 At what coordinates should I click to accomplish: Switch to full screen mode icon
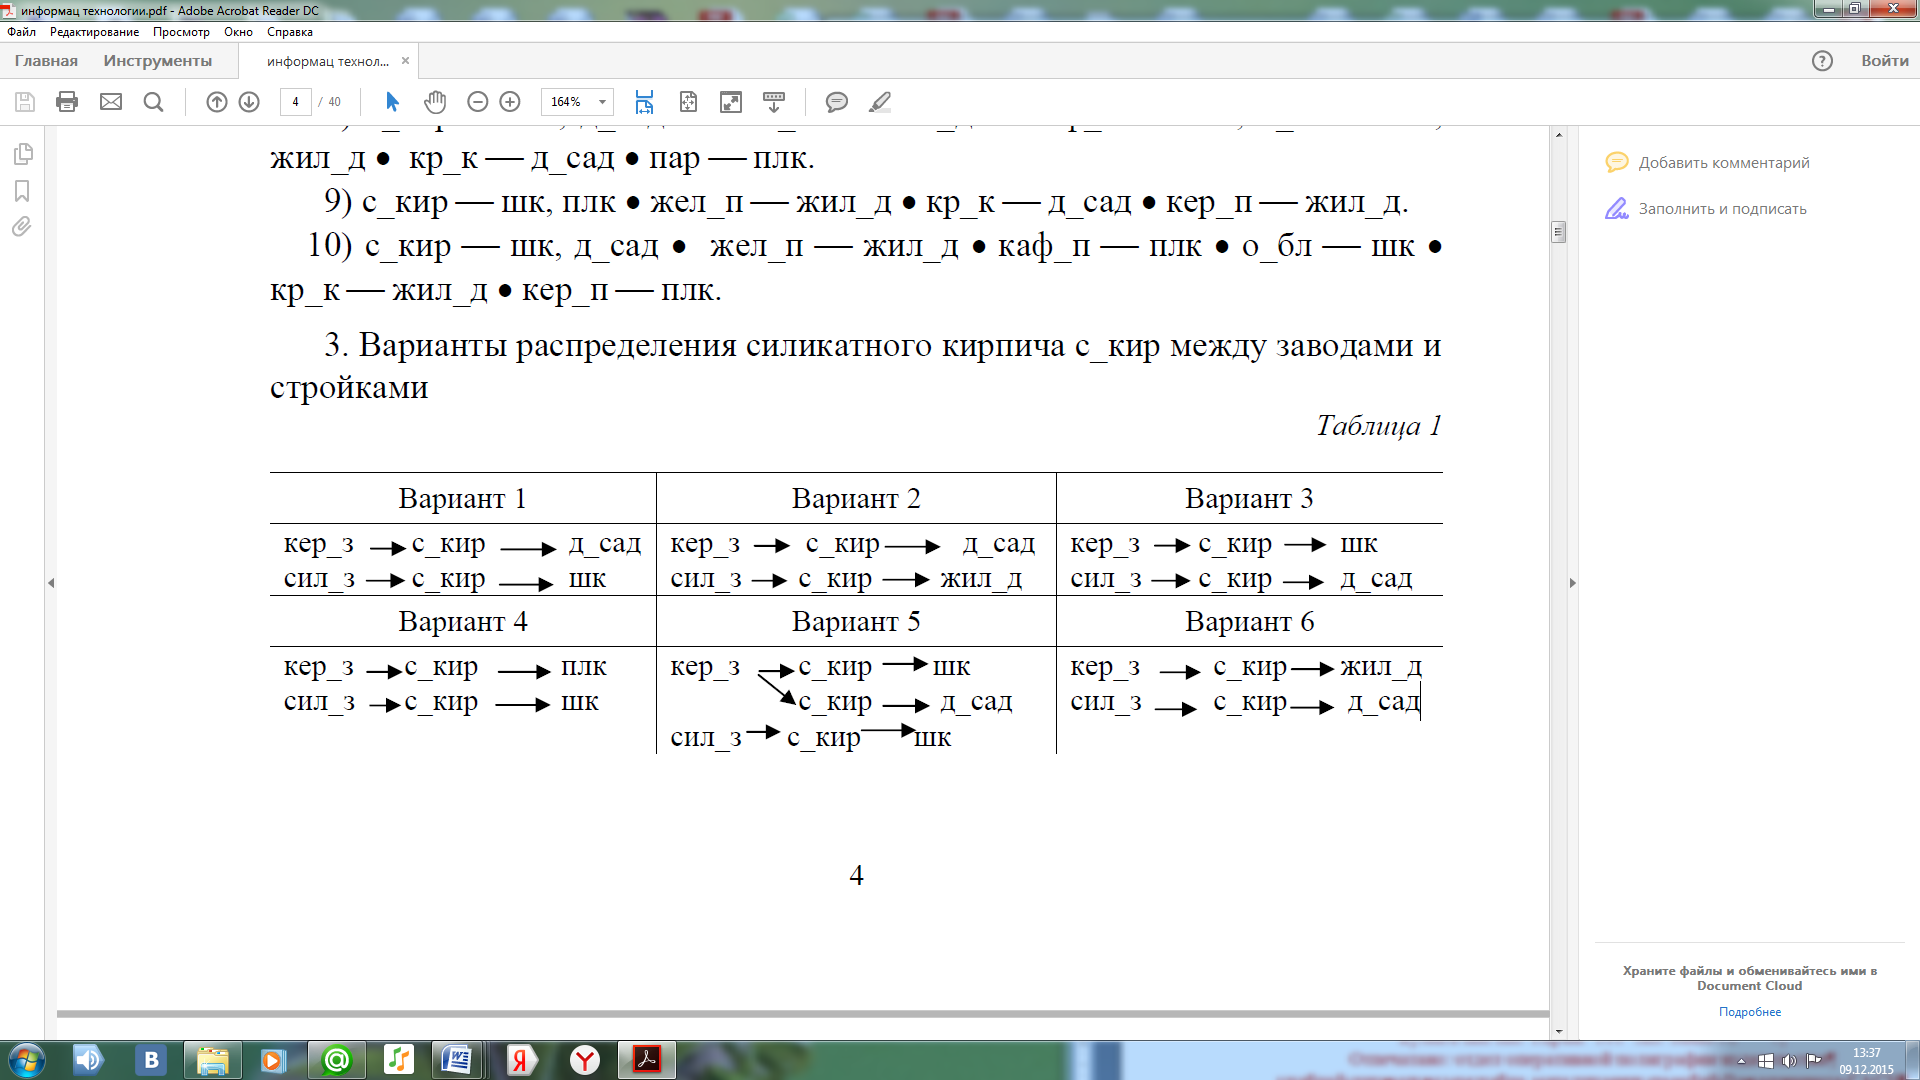(x=731, y=102)
